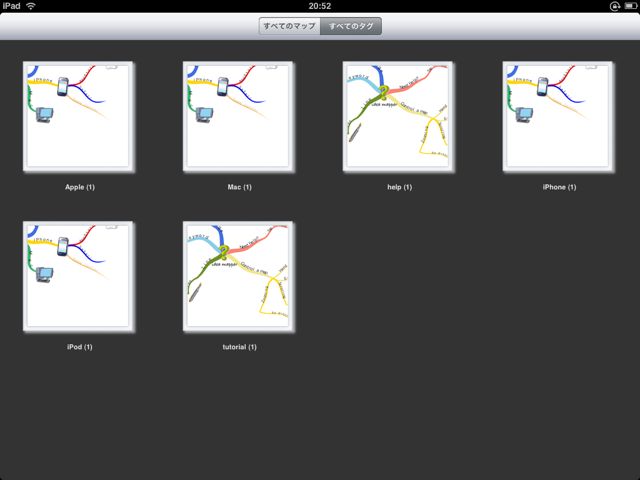The image size is (640, 480).
Task: Open the Apple tag thumbnail
Action: point(79,117)
